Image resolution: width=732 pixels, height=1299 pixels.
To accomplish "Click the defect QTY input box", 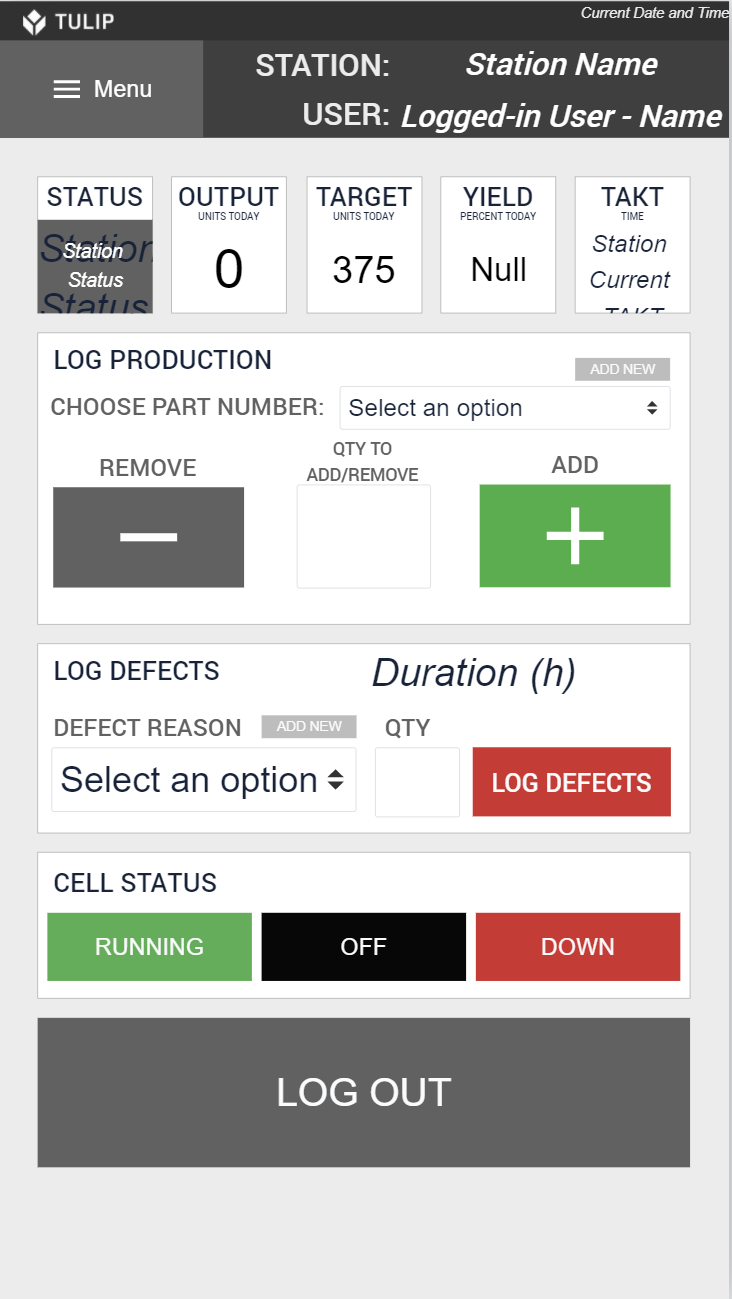I will coord(417,781).
